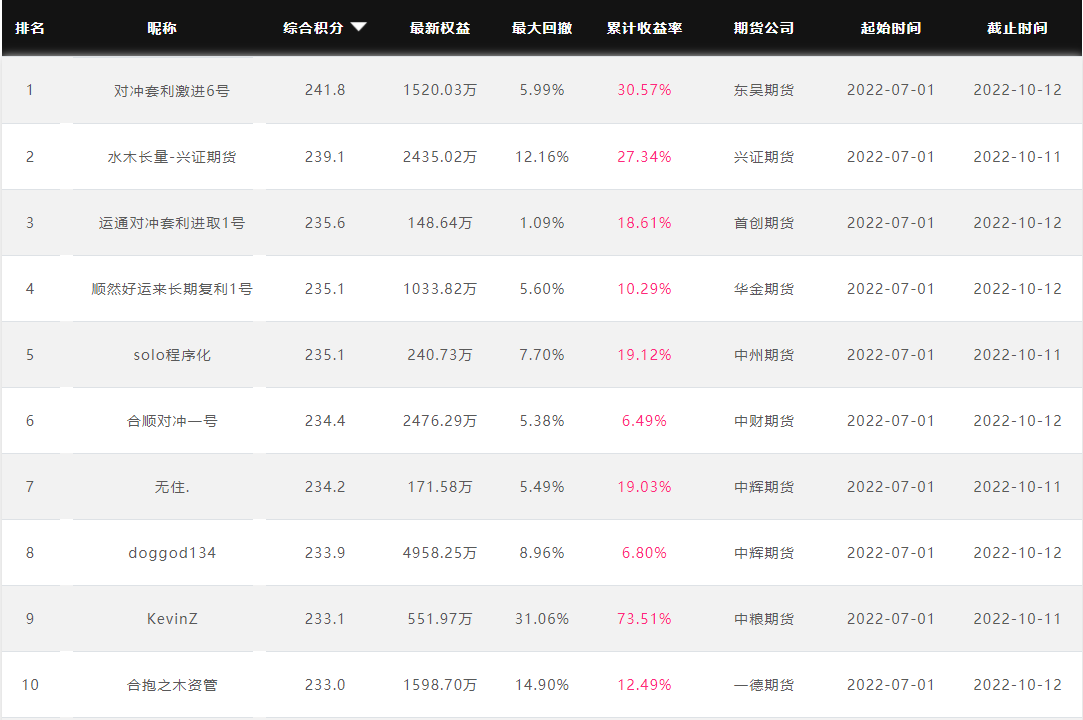This screenshot has width=1083, height=720.
Task: Click the 排名 column header
Action: tap(30, 28)
